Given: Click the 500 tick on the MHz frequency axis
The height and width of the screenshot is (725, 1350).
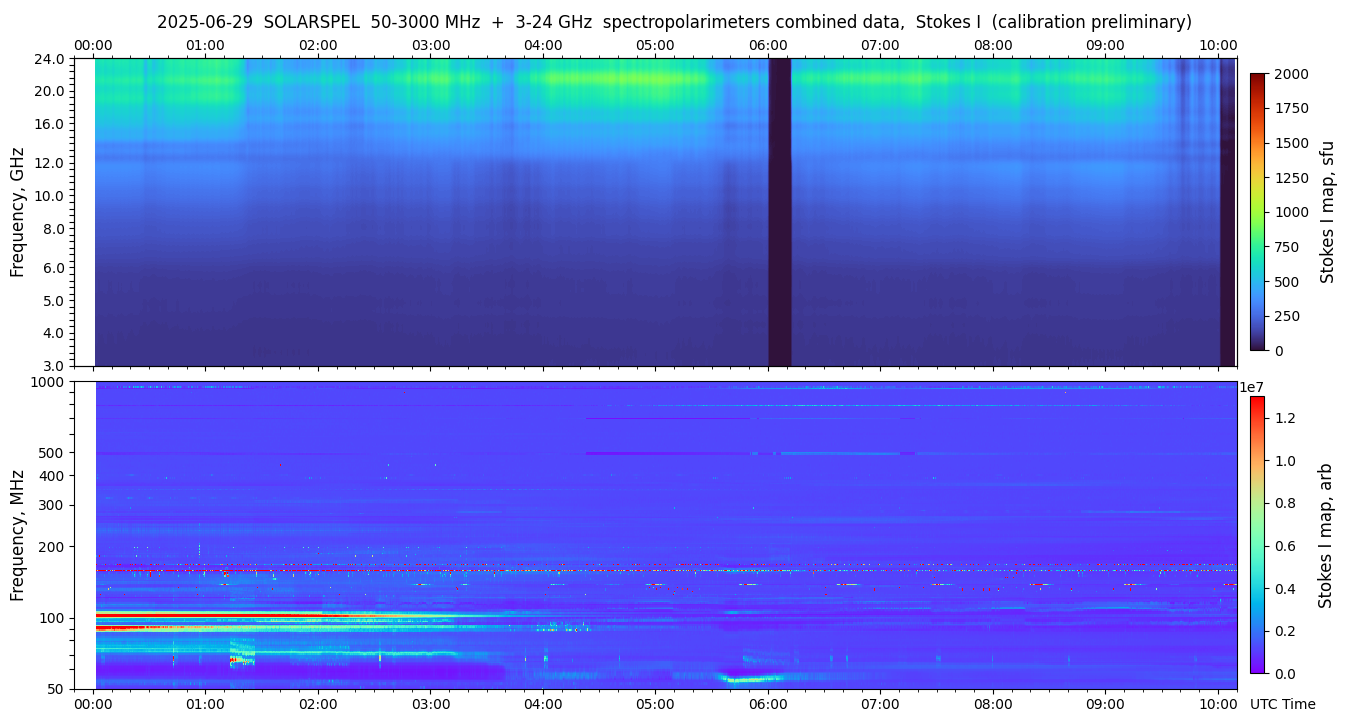Looking at the screenshot, I should (50, 453).
